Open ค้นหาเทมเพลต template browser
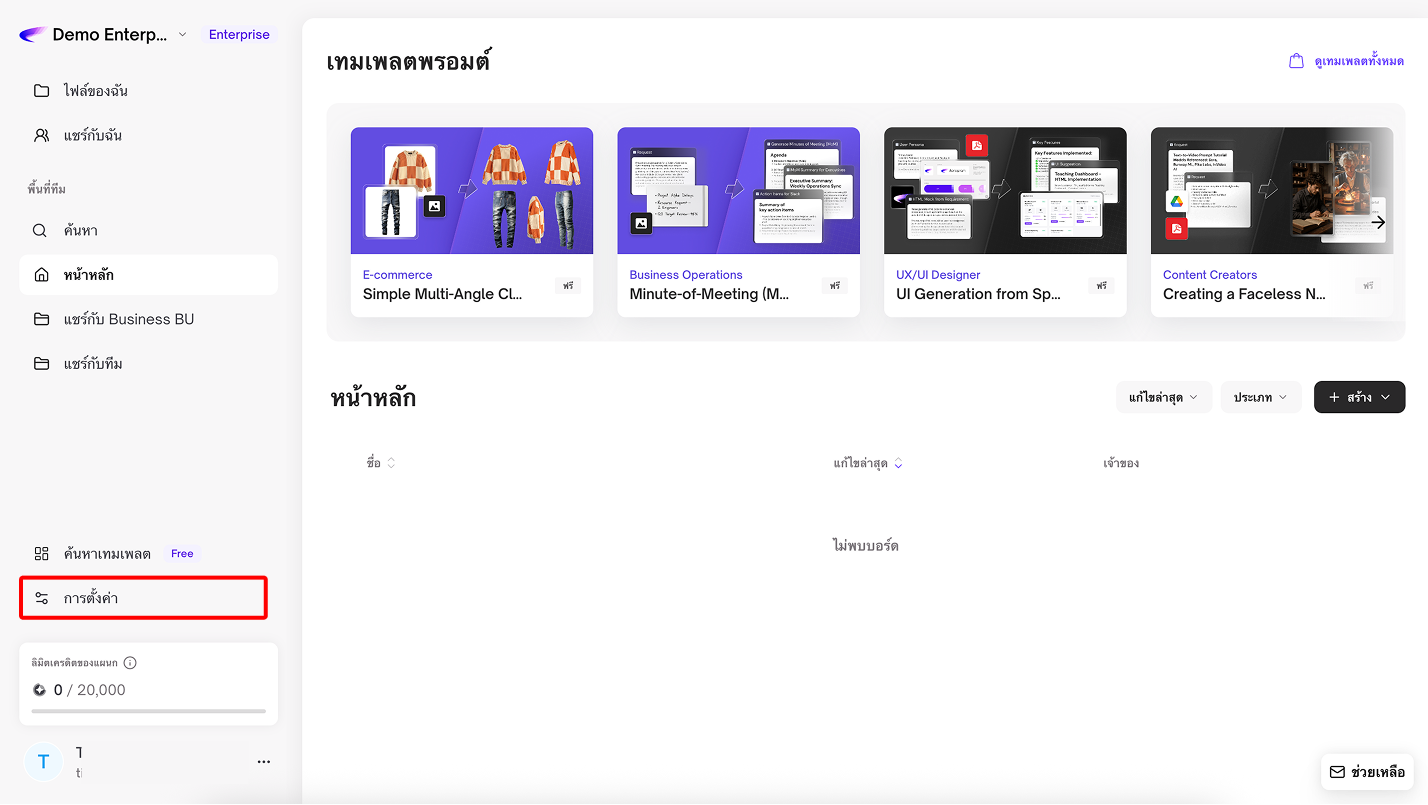The height and width of the screenshot is (805, 1428). click(106, 554)
